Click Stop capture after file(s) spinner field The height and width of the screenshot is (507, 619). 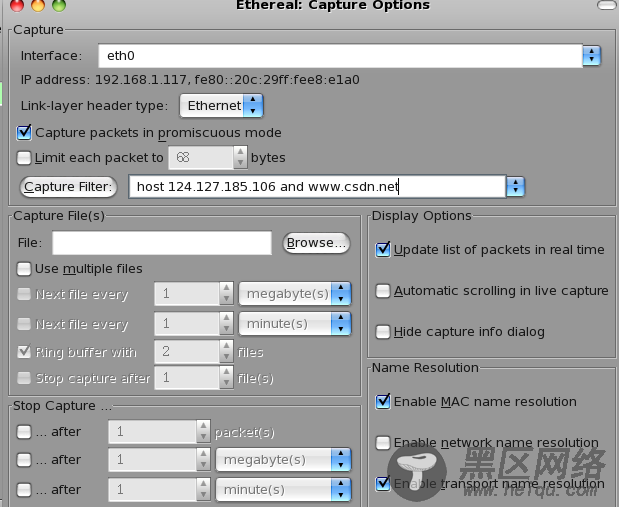[x=194, y=378]
